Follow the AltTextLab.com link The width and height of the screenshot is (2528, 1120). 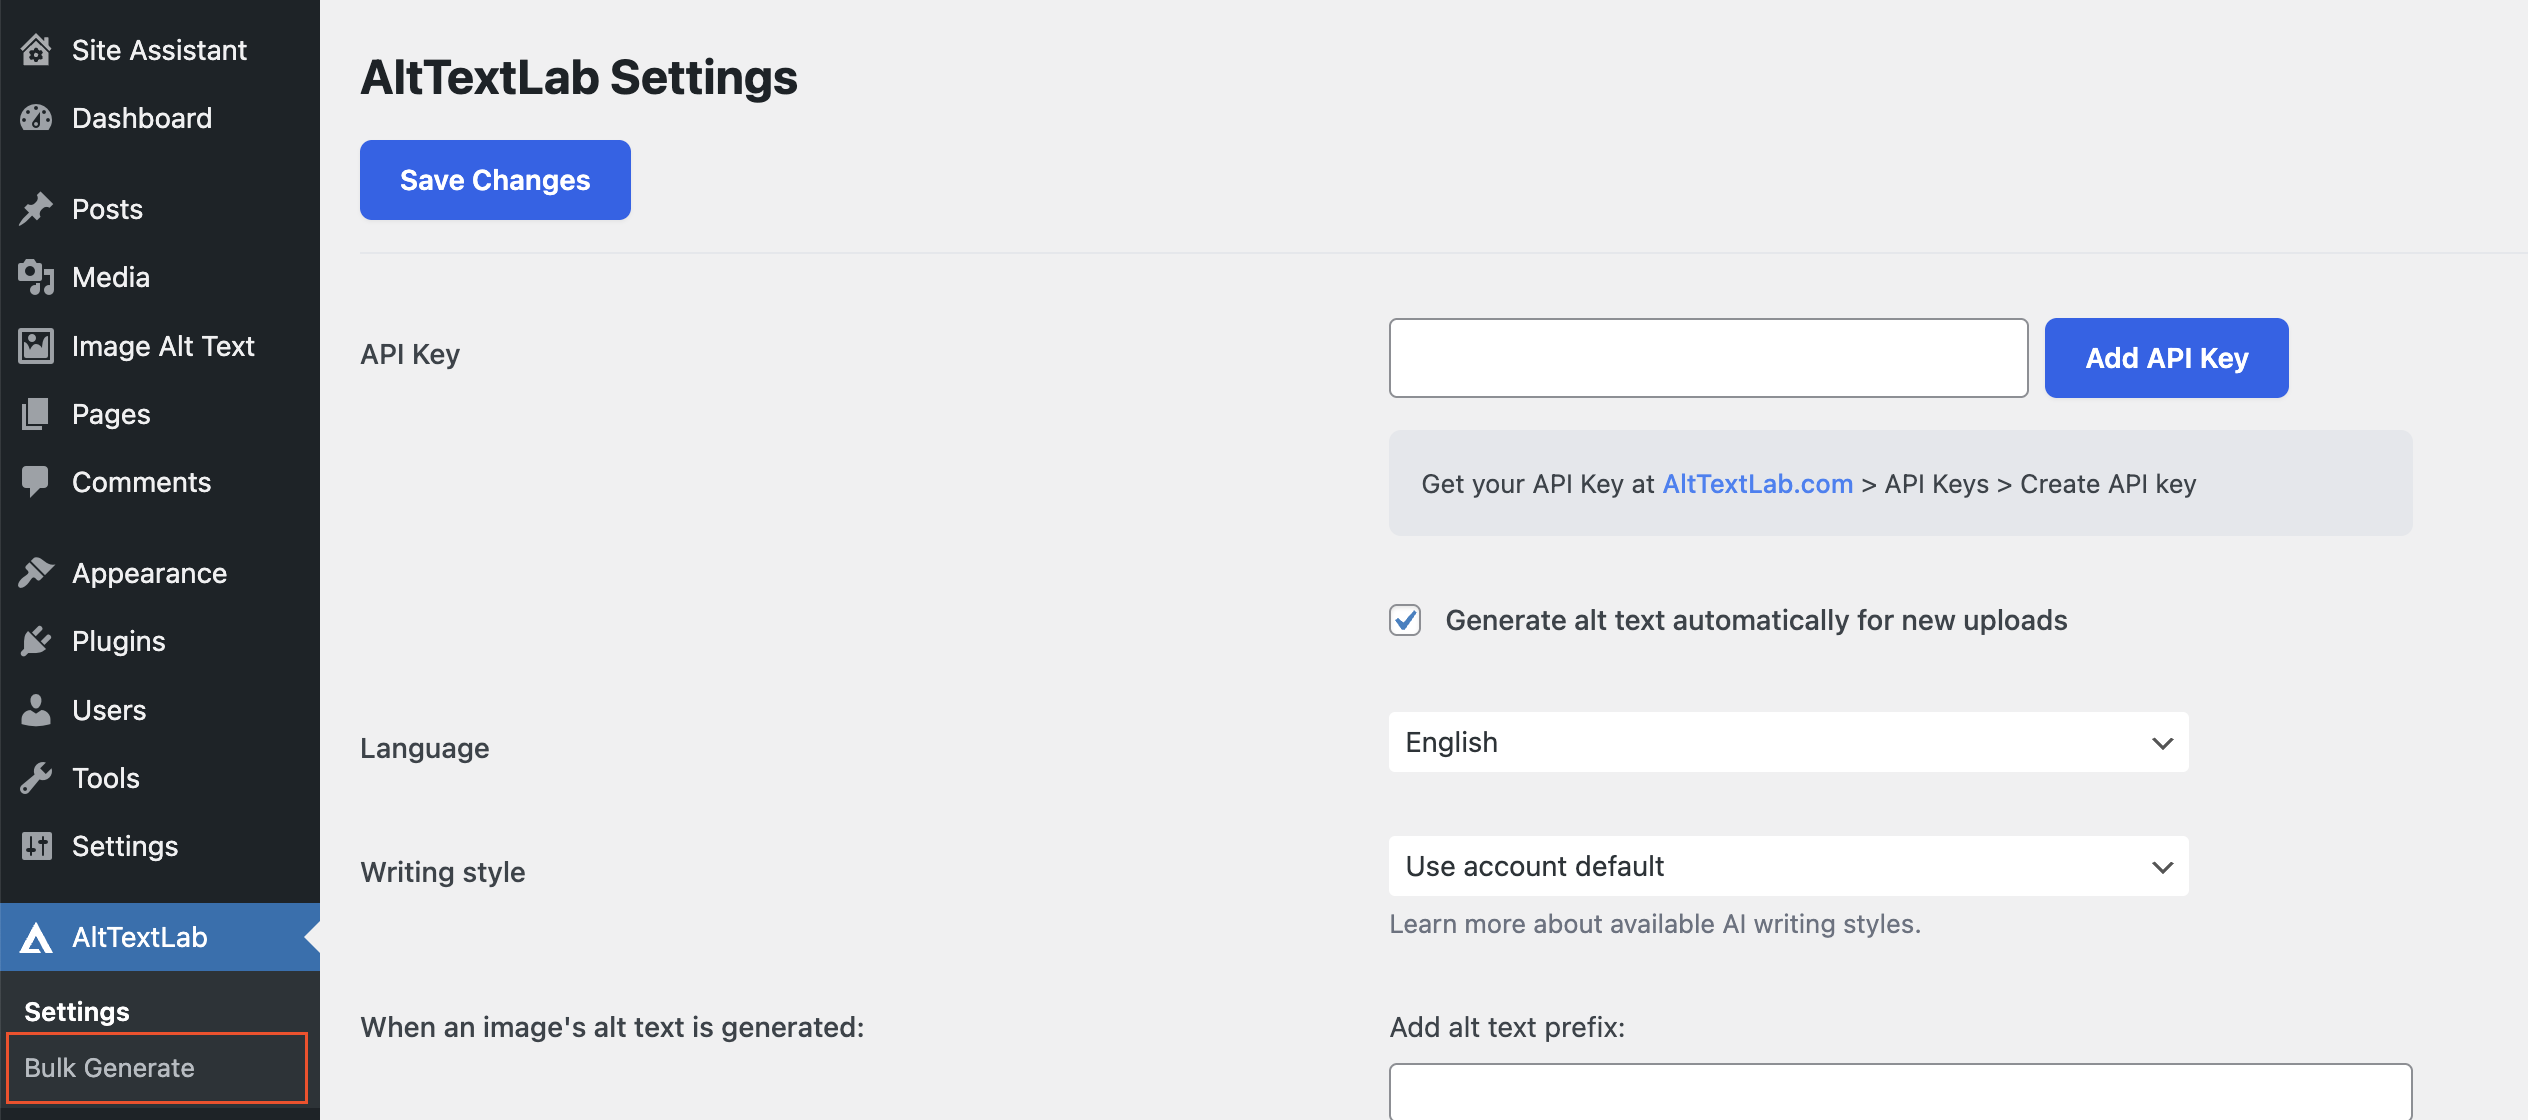click(1757, 484)
